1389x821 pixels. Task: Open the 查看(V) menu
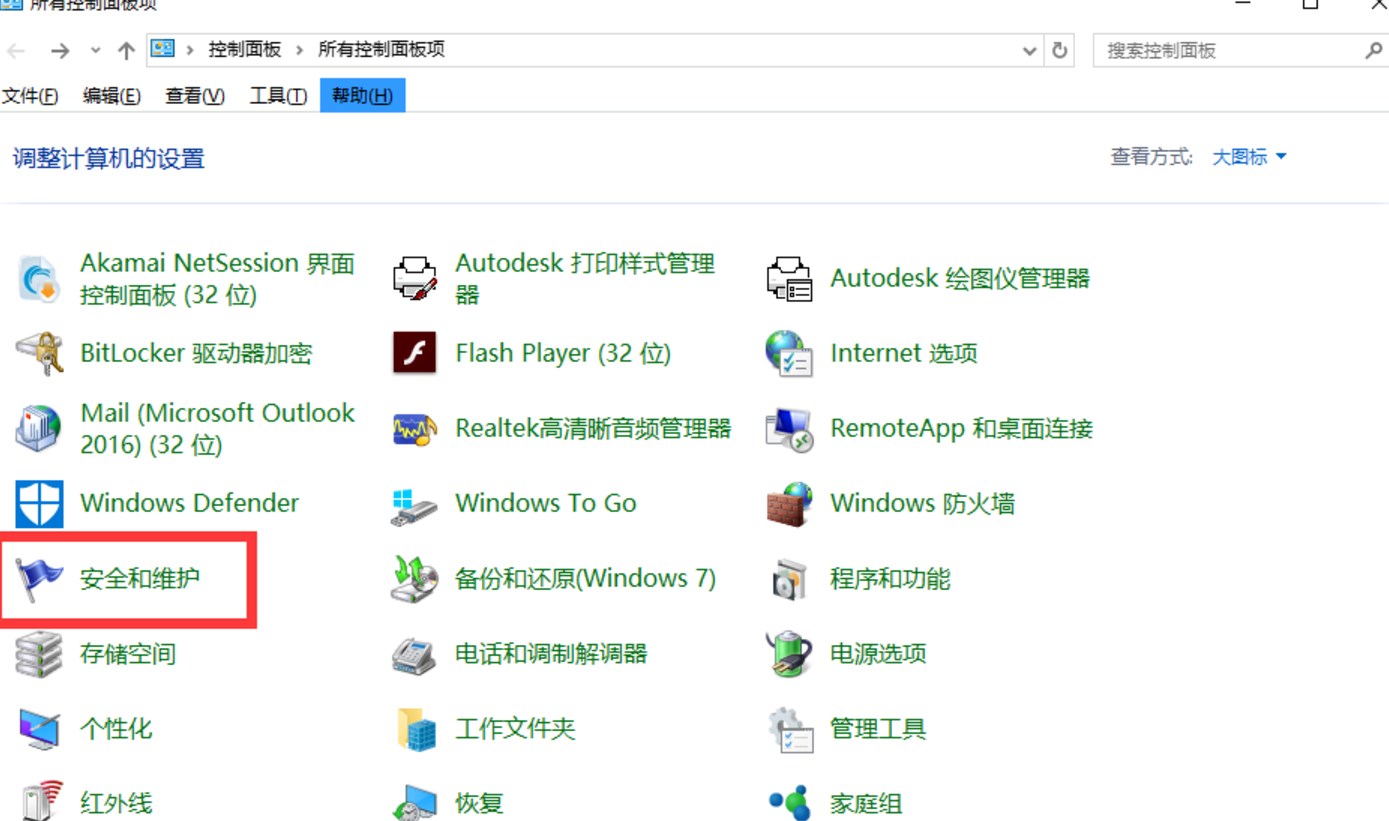[194, 96]
